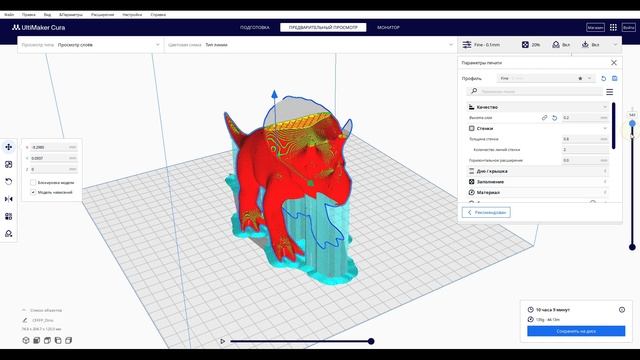Toggle the drop down model checkbox
640x360 pixels.
[33, 192]
